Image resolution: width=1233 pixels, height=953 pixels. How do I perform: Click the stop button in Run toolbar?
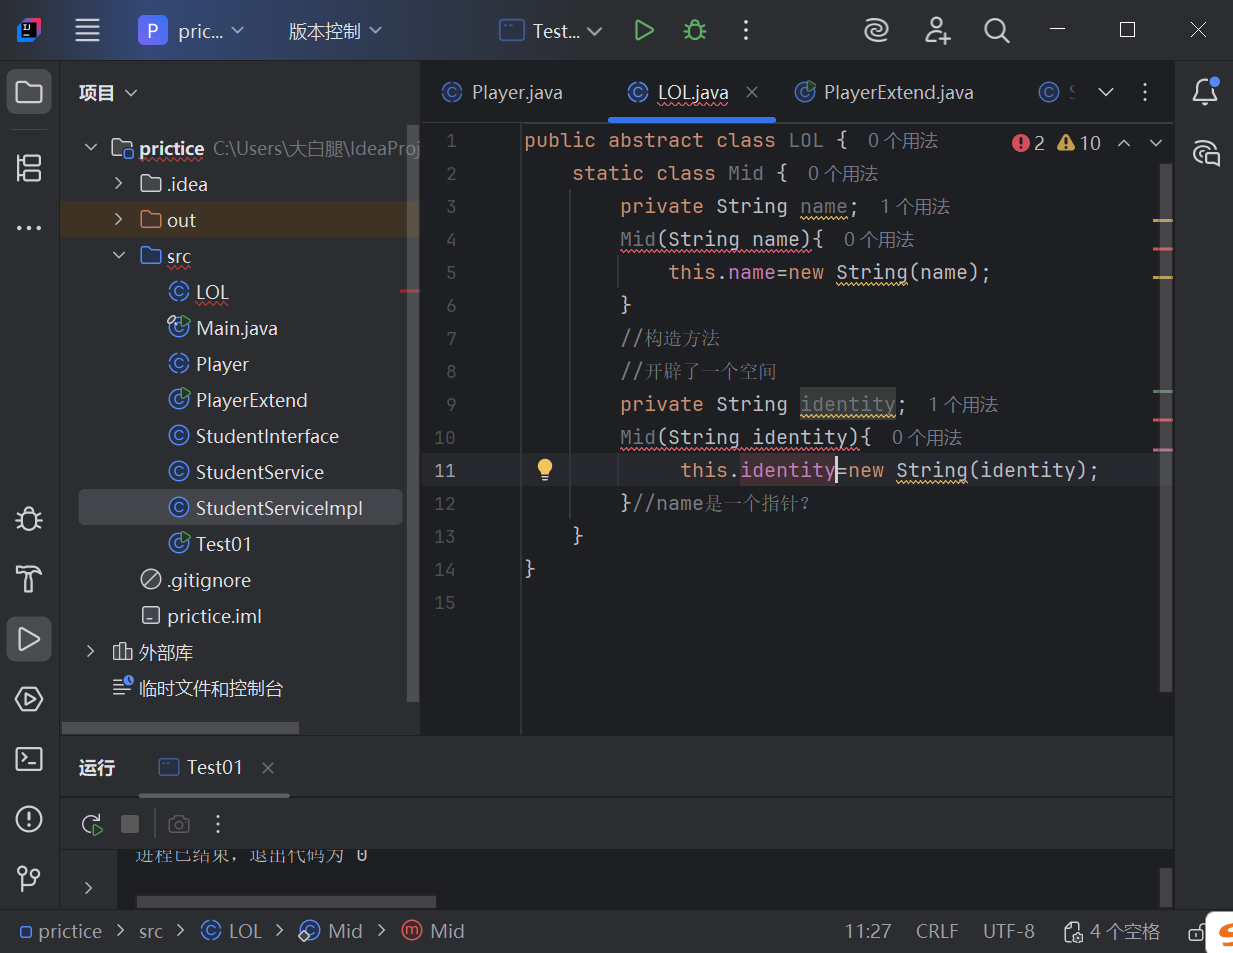(130, 824)
